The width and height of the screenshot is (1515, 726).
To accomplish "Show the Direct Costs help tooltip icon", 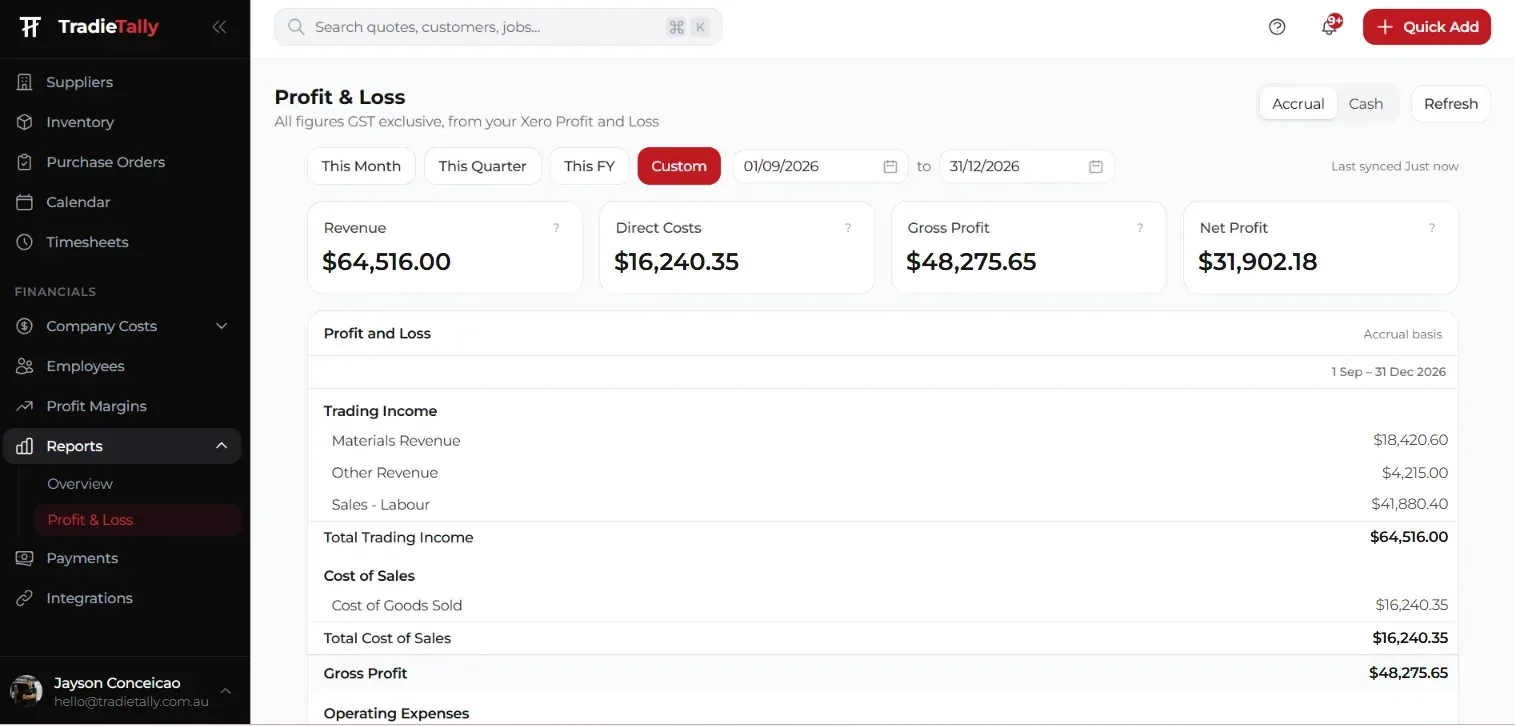I will tap(848, 228).
